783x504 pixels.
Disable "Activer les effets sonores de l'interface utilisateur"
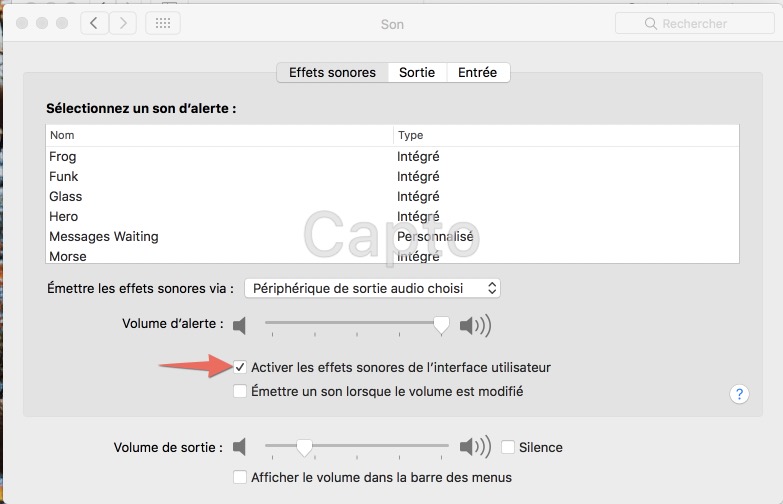pyautogui.click(x=240, y=367)
